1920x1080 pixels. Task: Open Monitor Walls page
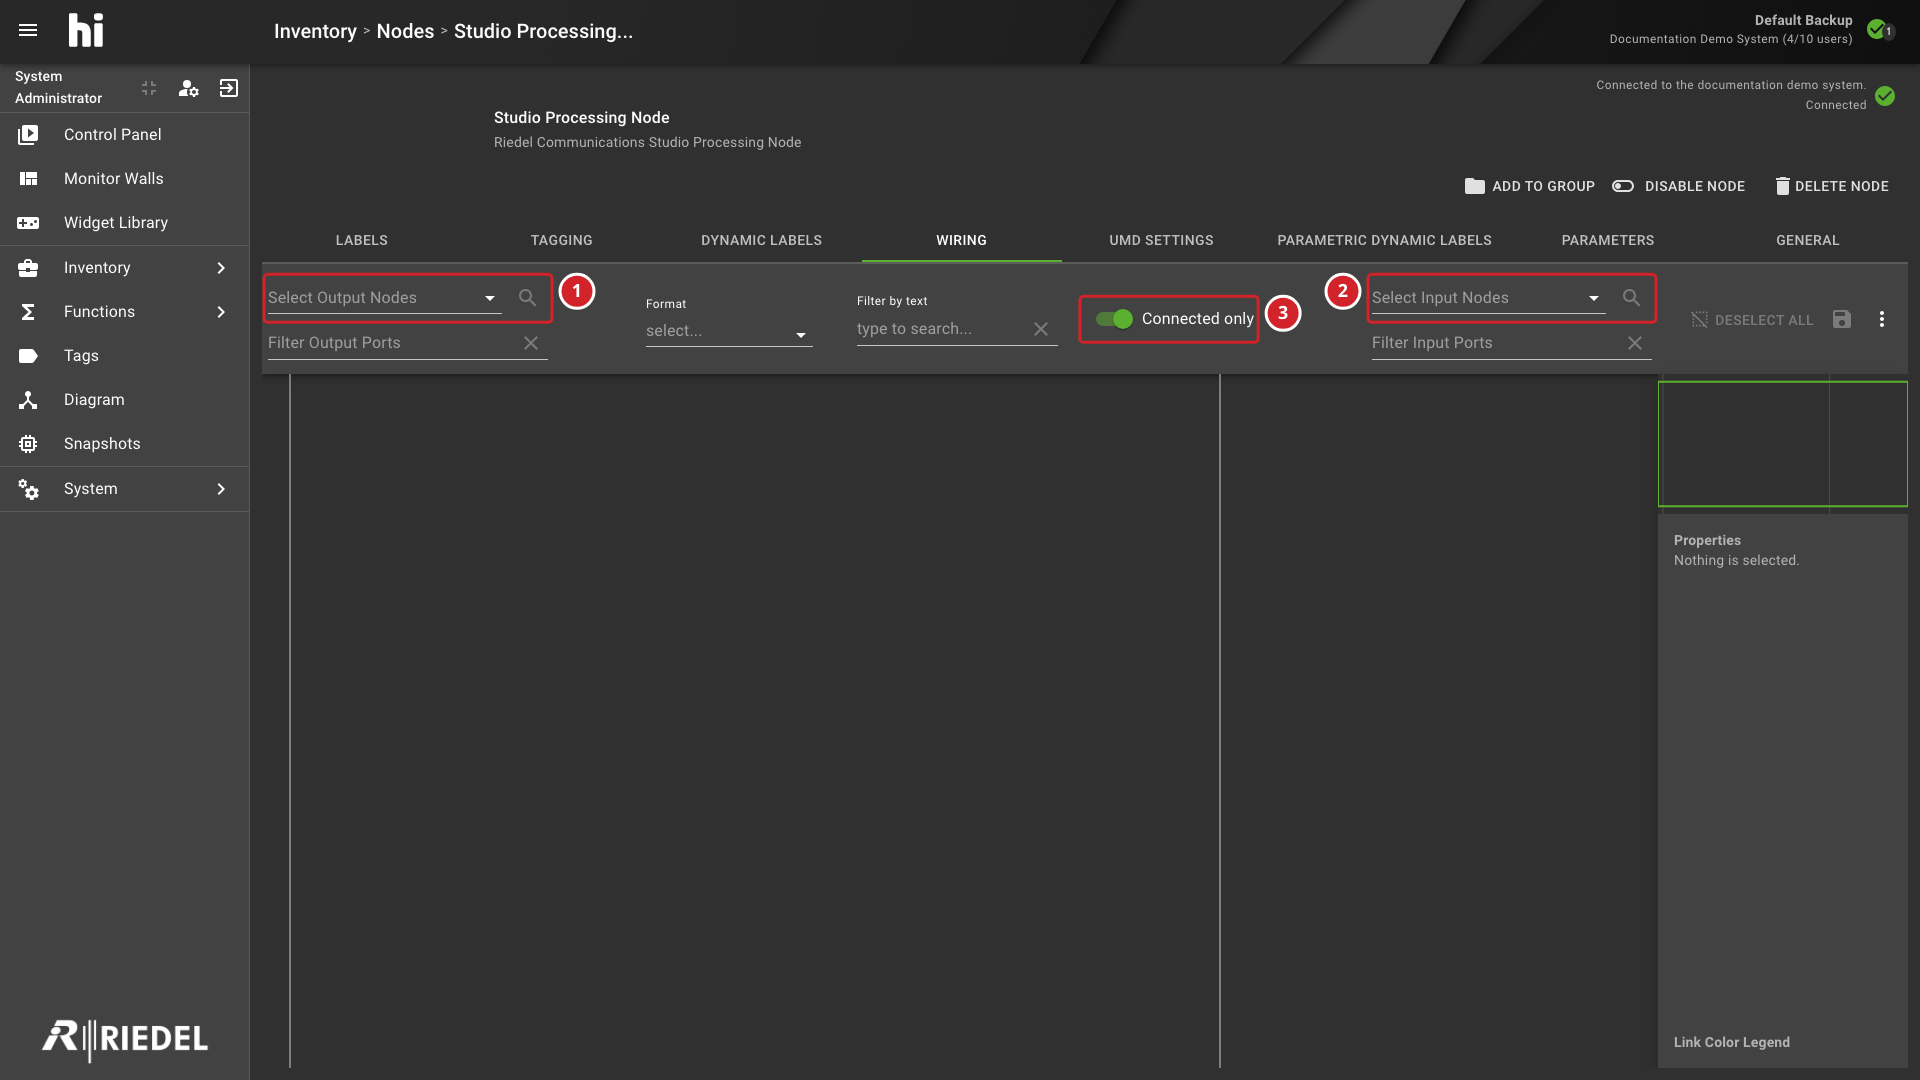pos(125,178)
